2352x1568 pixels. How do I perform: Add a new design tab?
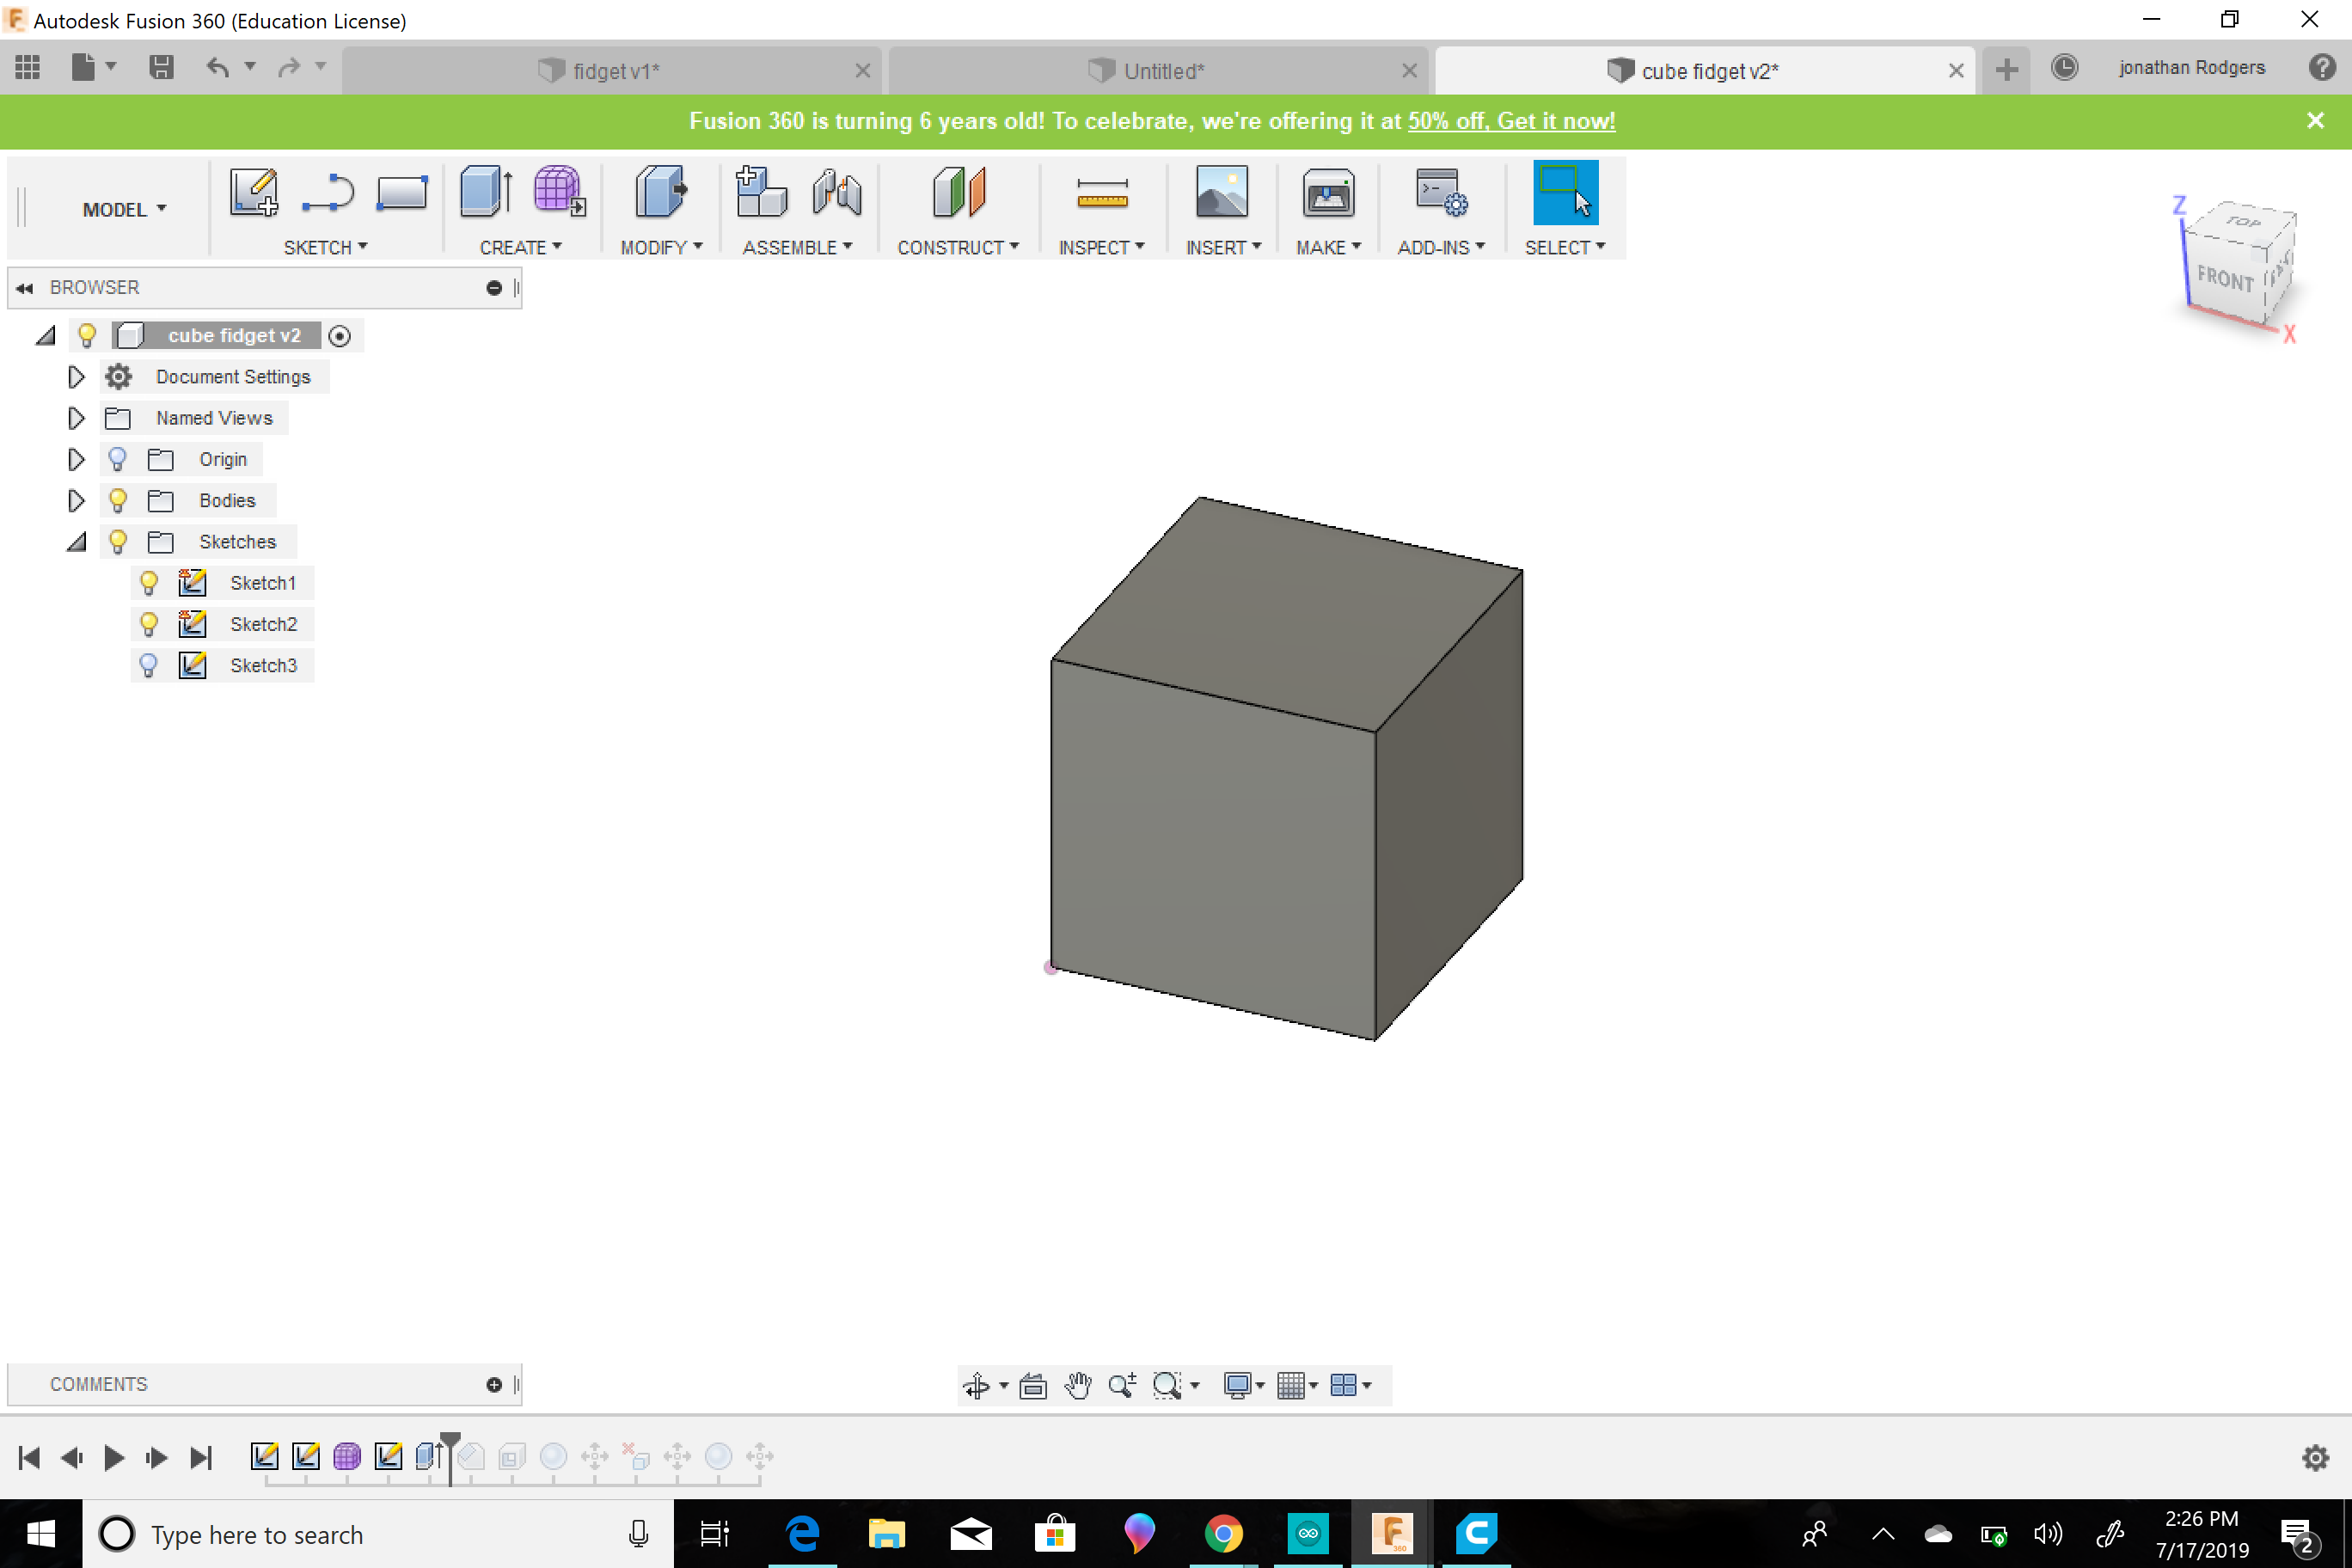[2006, 69]
